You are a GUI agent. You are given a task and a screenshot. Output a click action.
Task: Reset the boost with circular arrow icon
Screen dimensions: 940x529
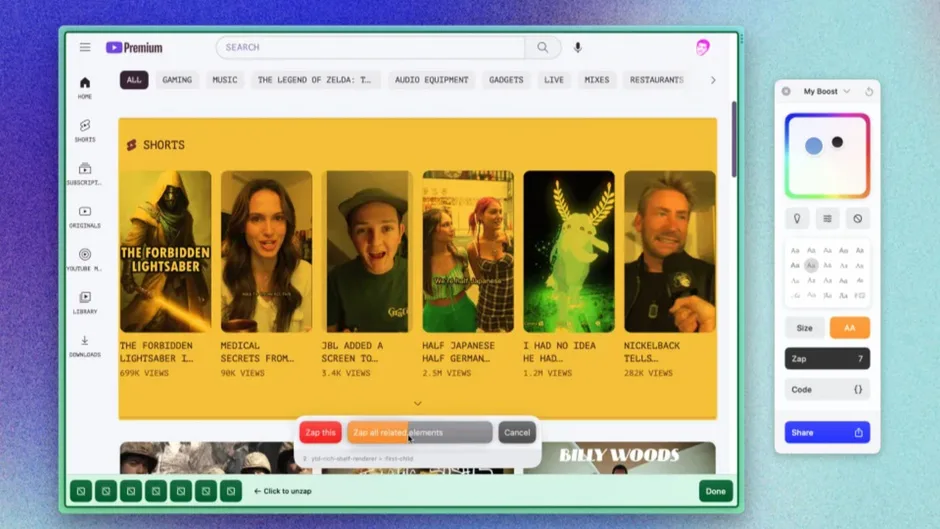[x=869, y=92]
